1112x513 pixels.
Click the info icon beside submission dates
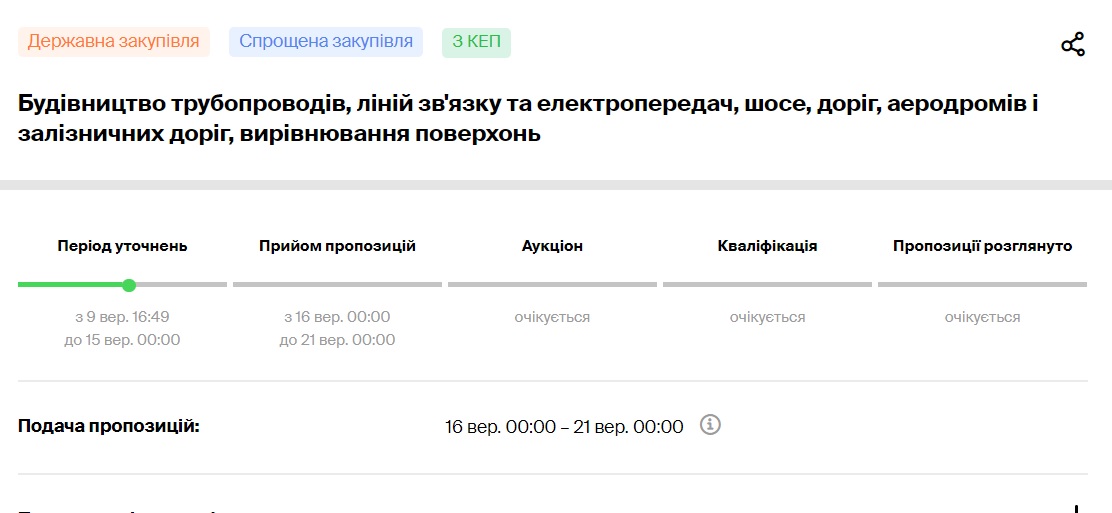[710, 425]
